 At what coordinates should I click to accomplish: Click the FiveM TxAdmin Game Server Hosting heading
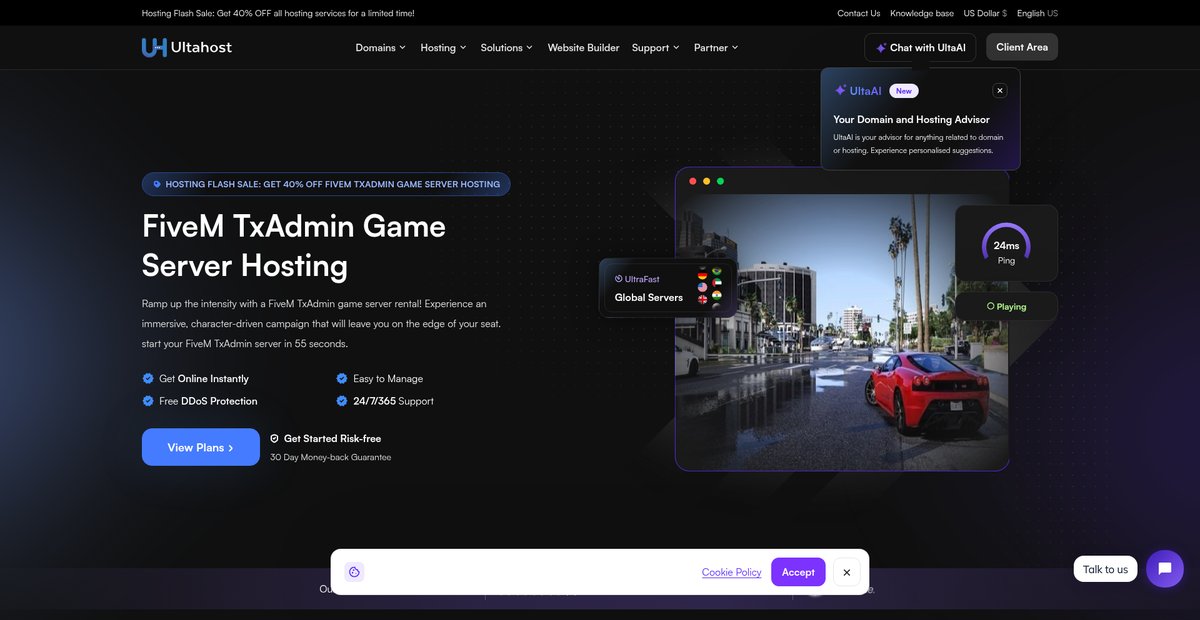294,245
